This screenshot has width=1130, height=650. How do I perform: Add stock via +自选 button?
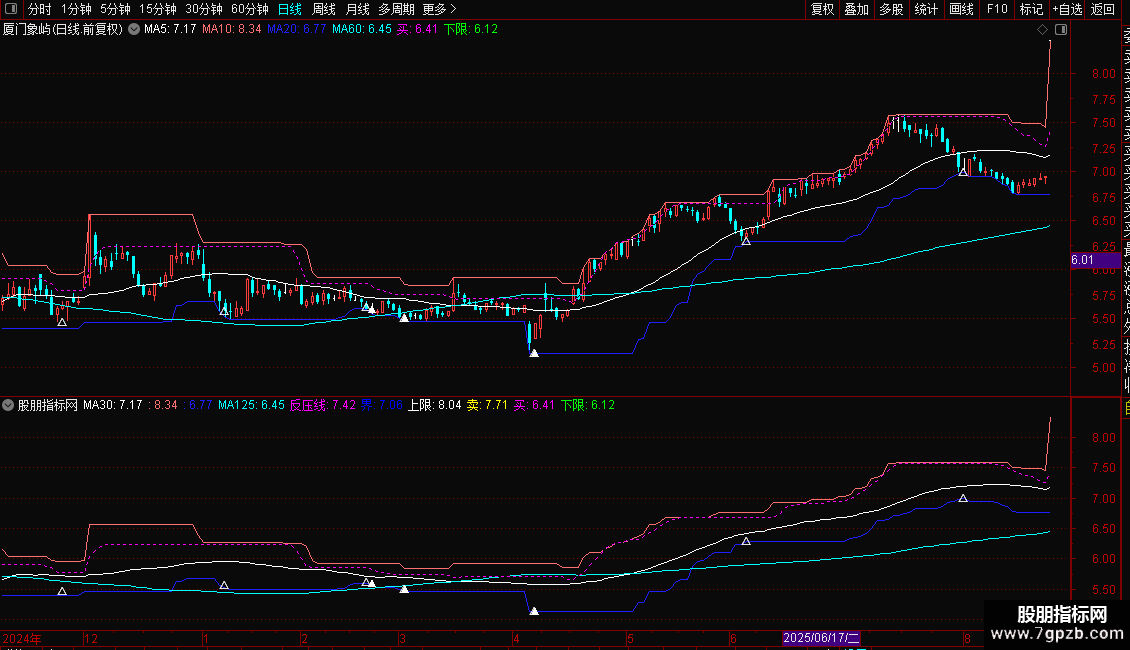(1067, 9)
